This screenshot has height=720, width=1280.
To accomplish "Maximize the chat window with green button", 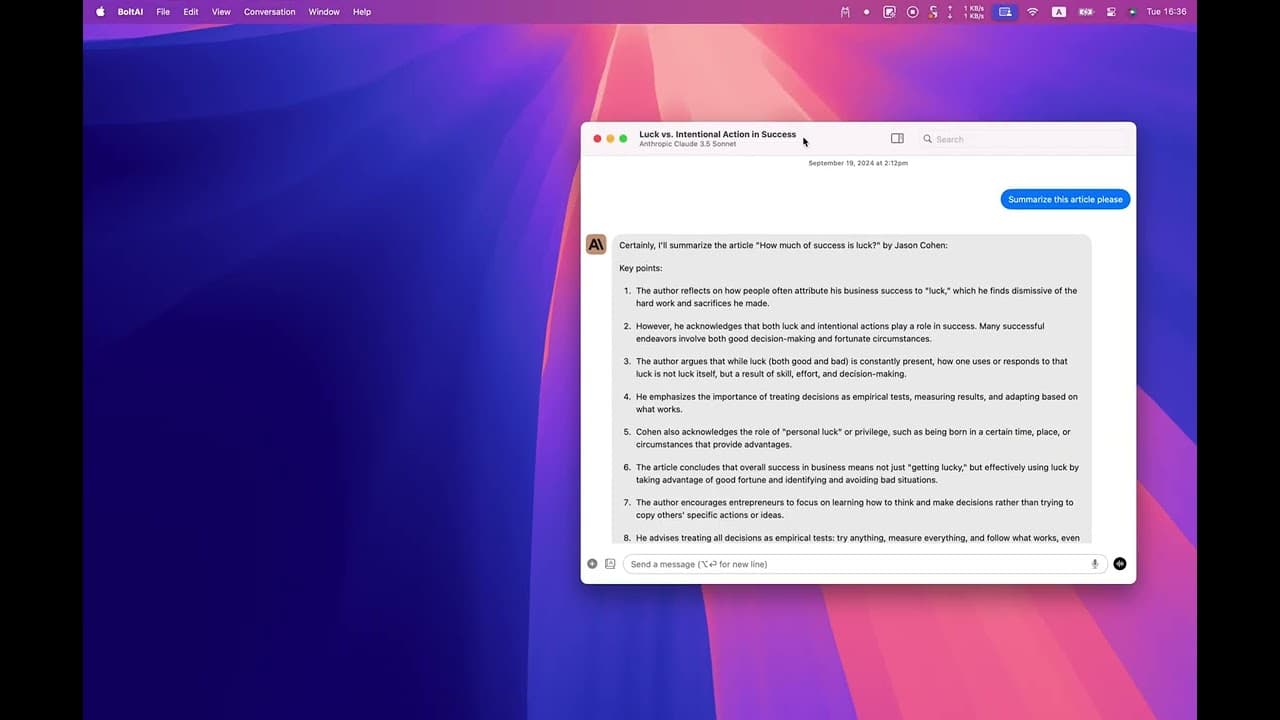I will tap(623, 139).
